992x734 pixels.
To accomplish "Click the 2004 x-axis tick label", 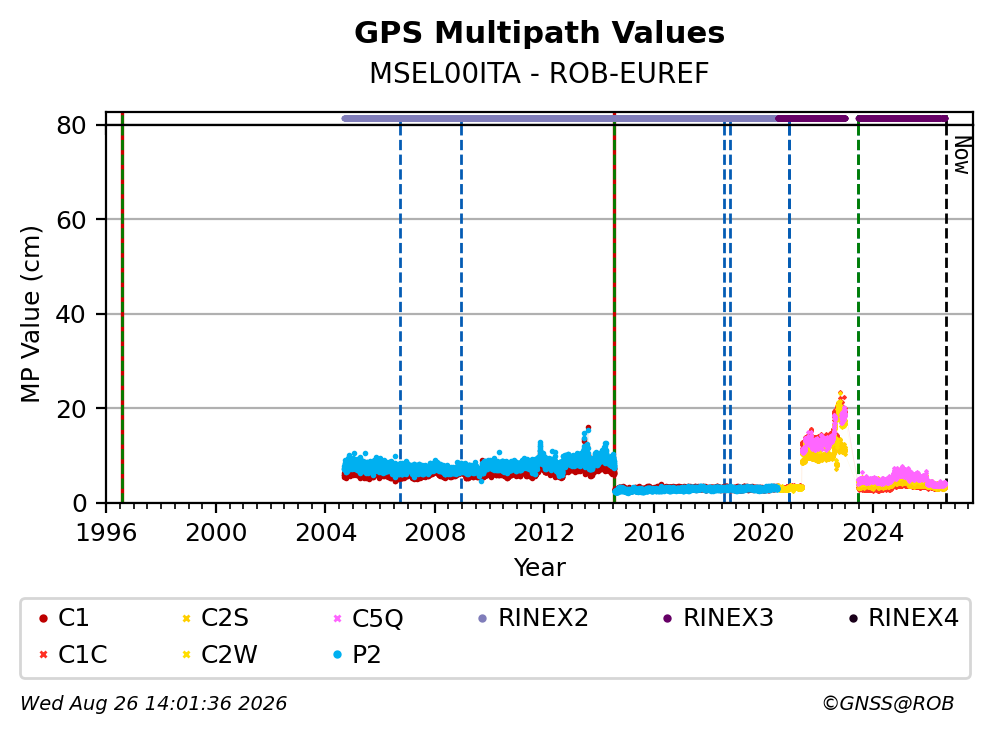I will point(326,533).
